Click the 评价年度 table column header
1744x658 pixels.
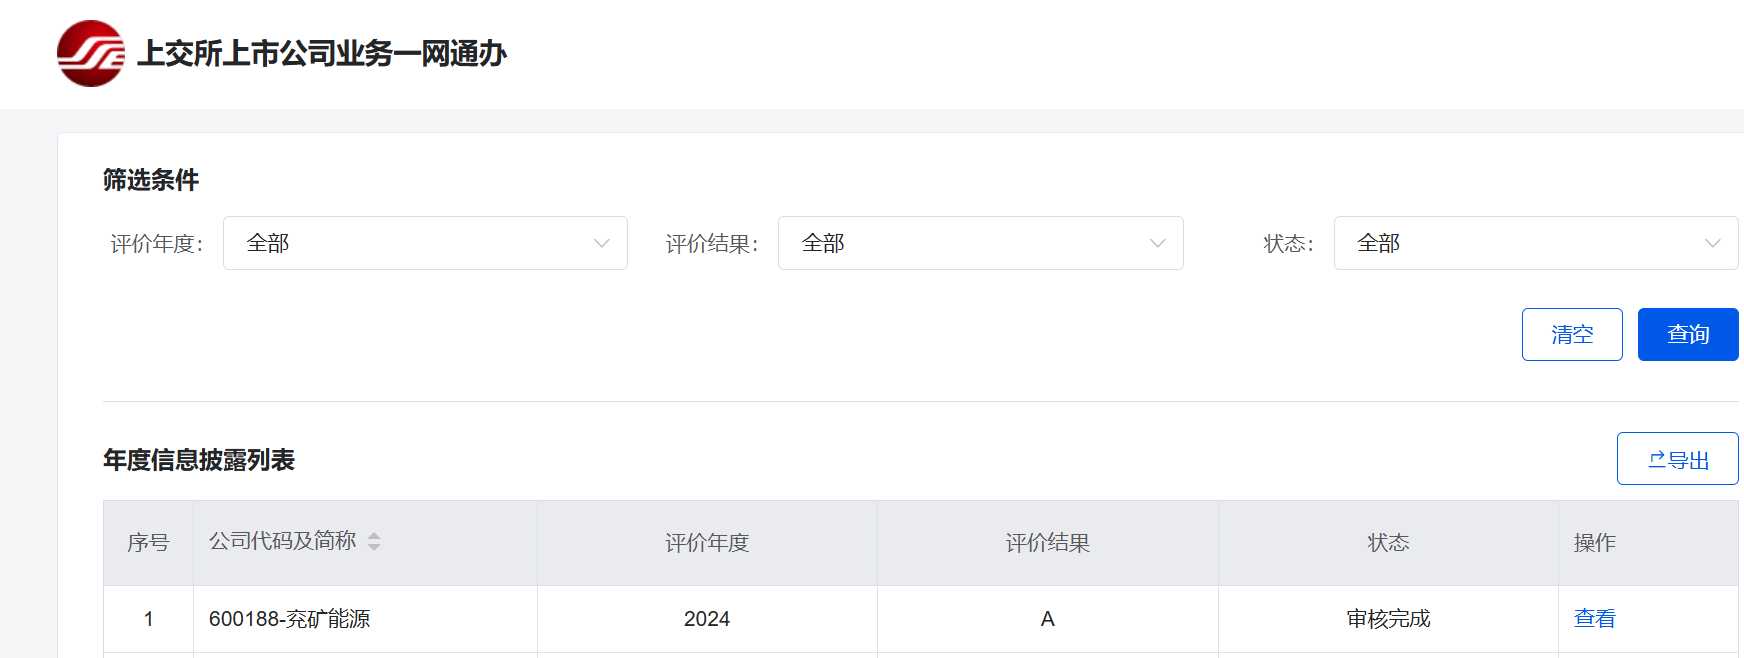707,543
